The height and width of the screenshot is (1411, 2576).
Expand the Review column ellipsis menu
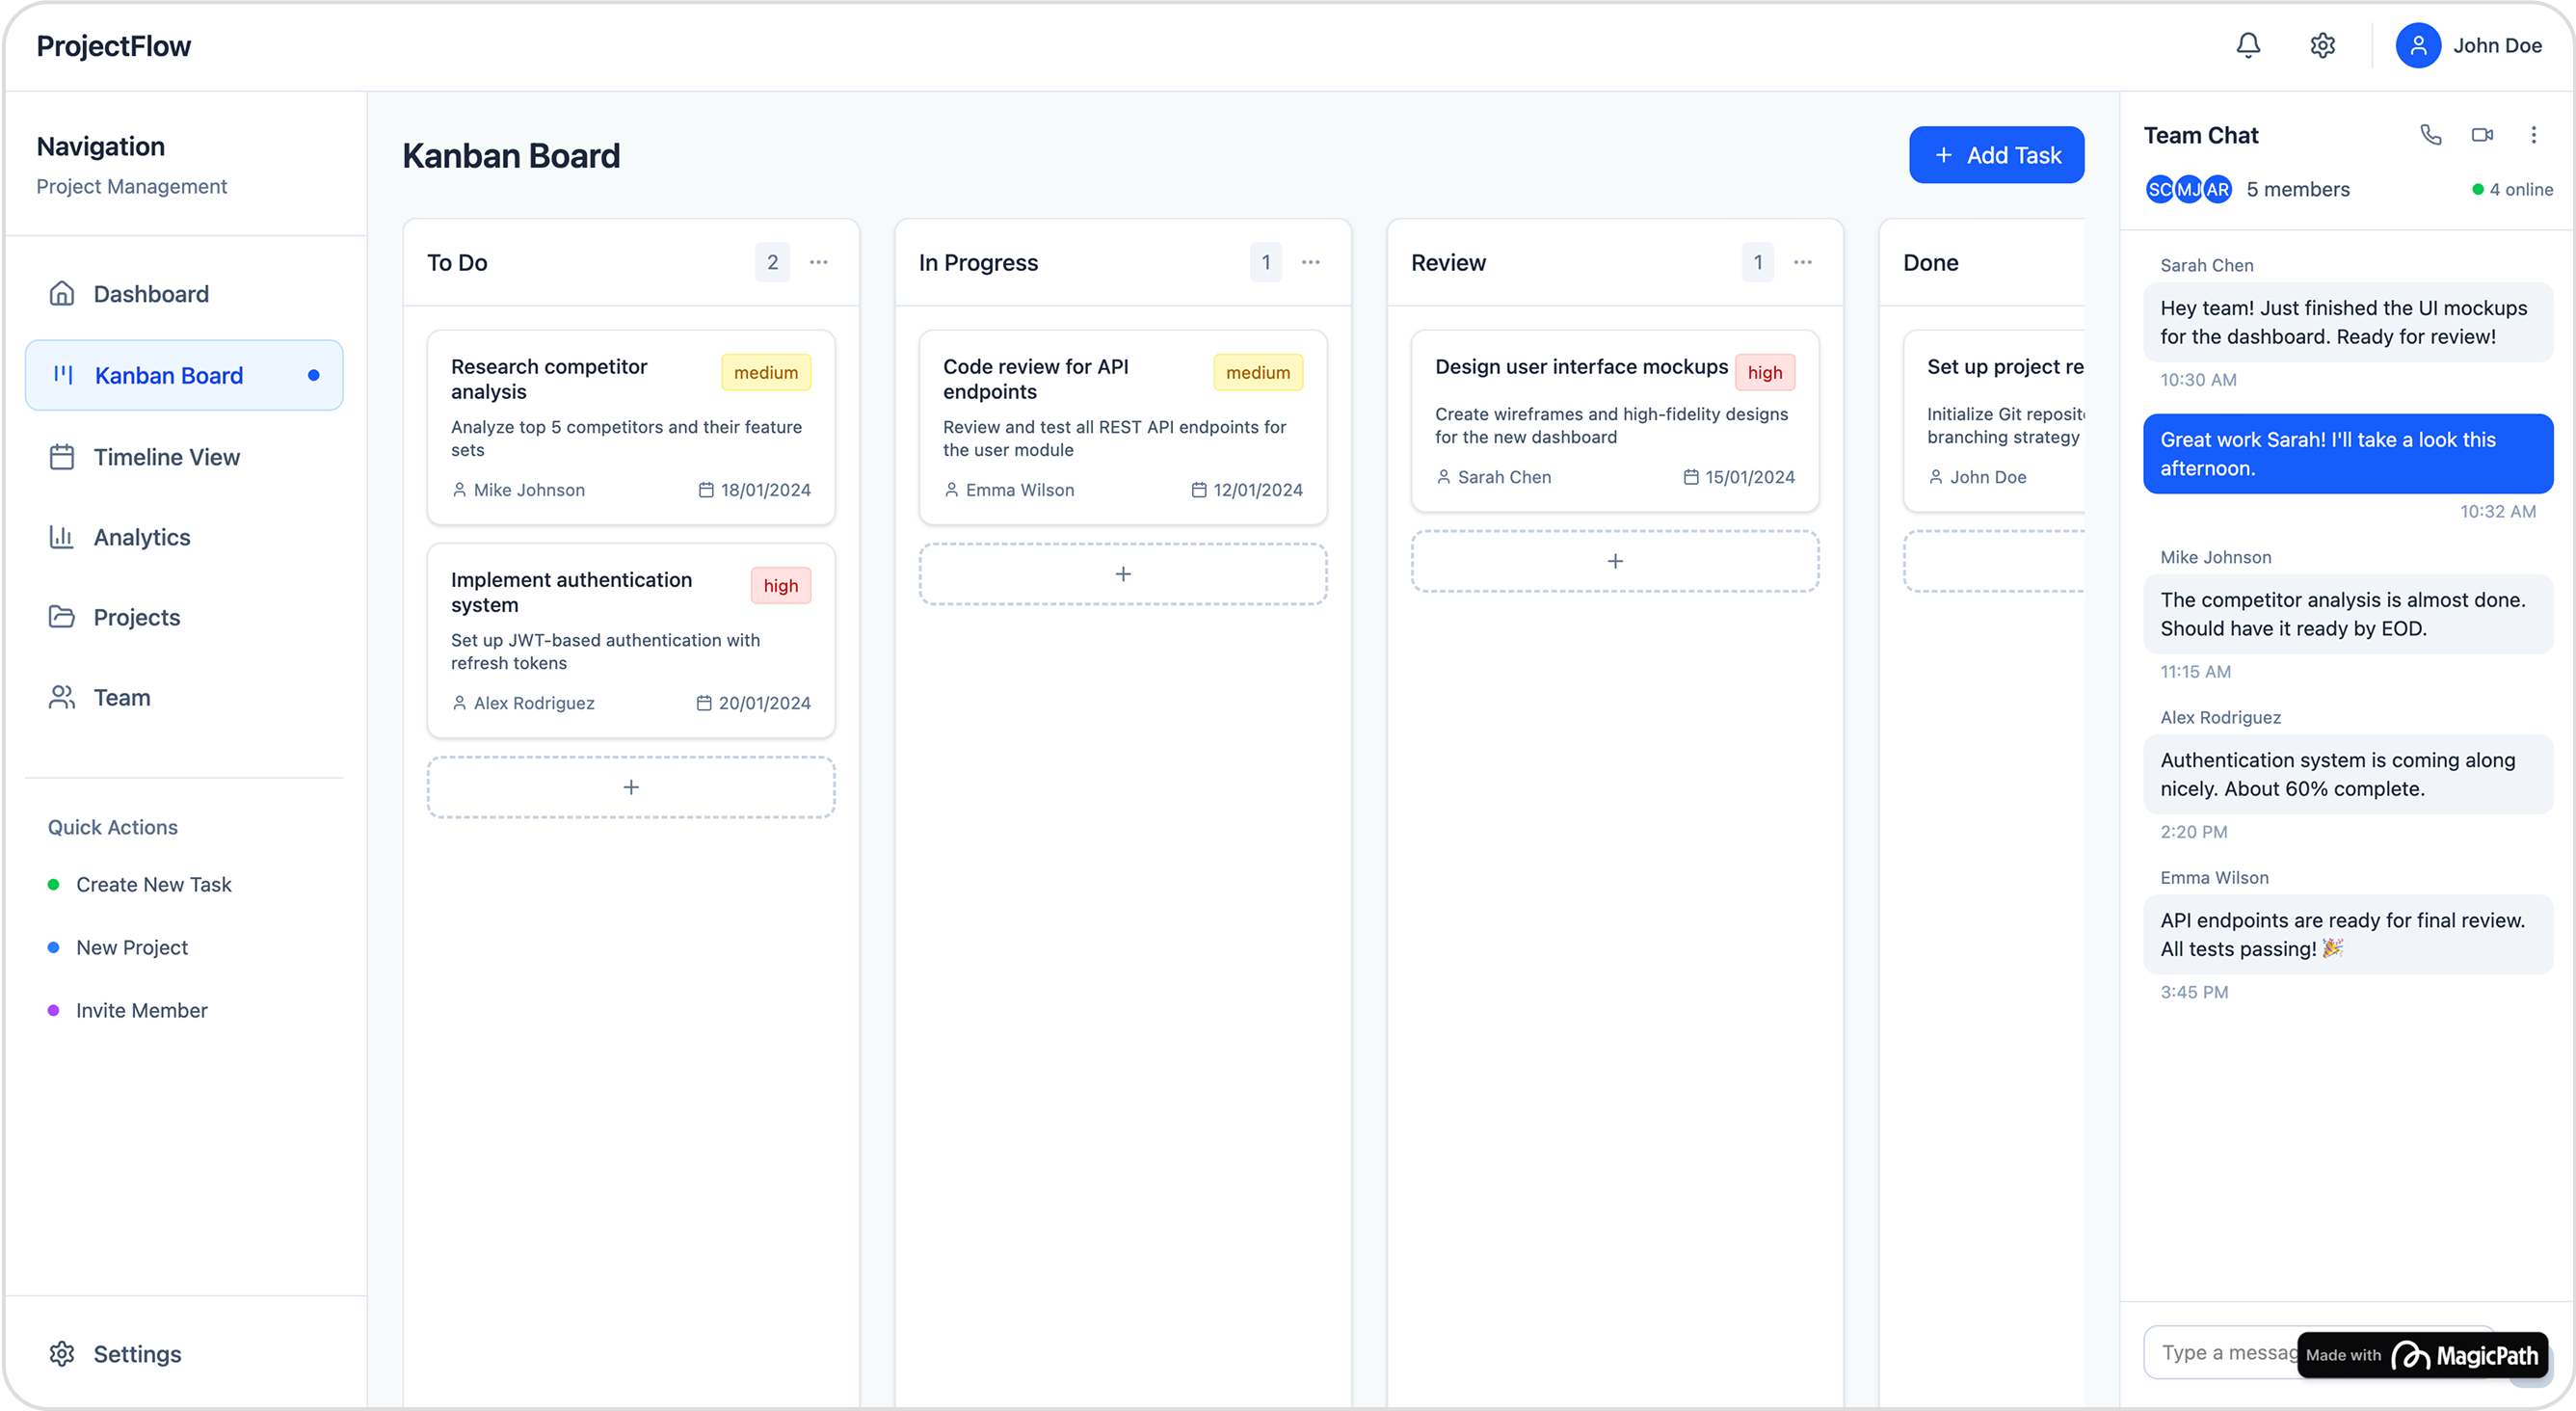1802,262
